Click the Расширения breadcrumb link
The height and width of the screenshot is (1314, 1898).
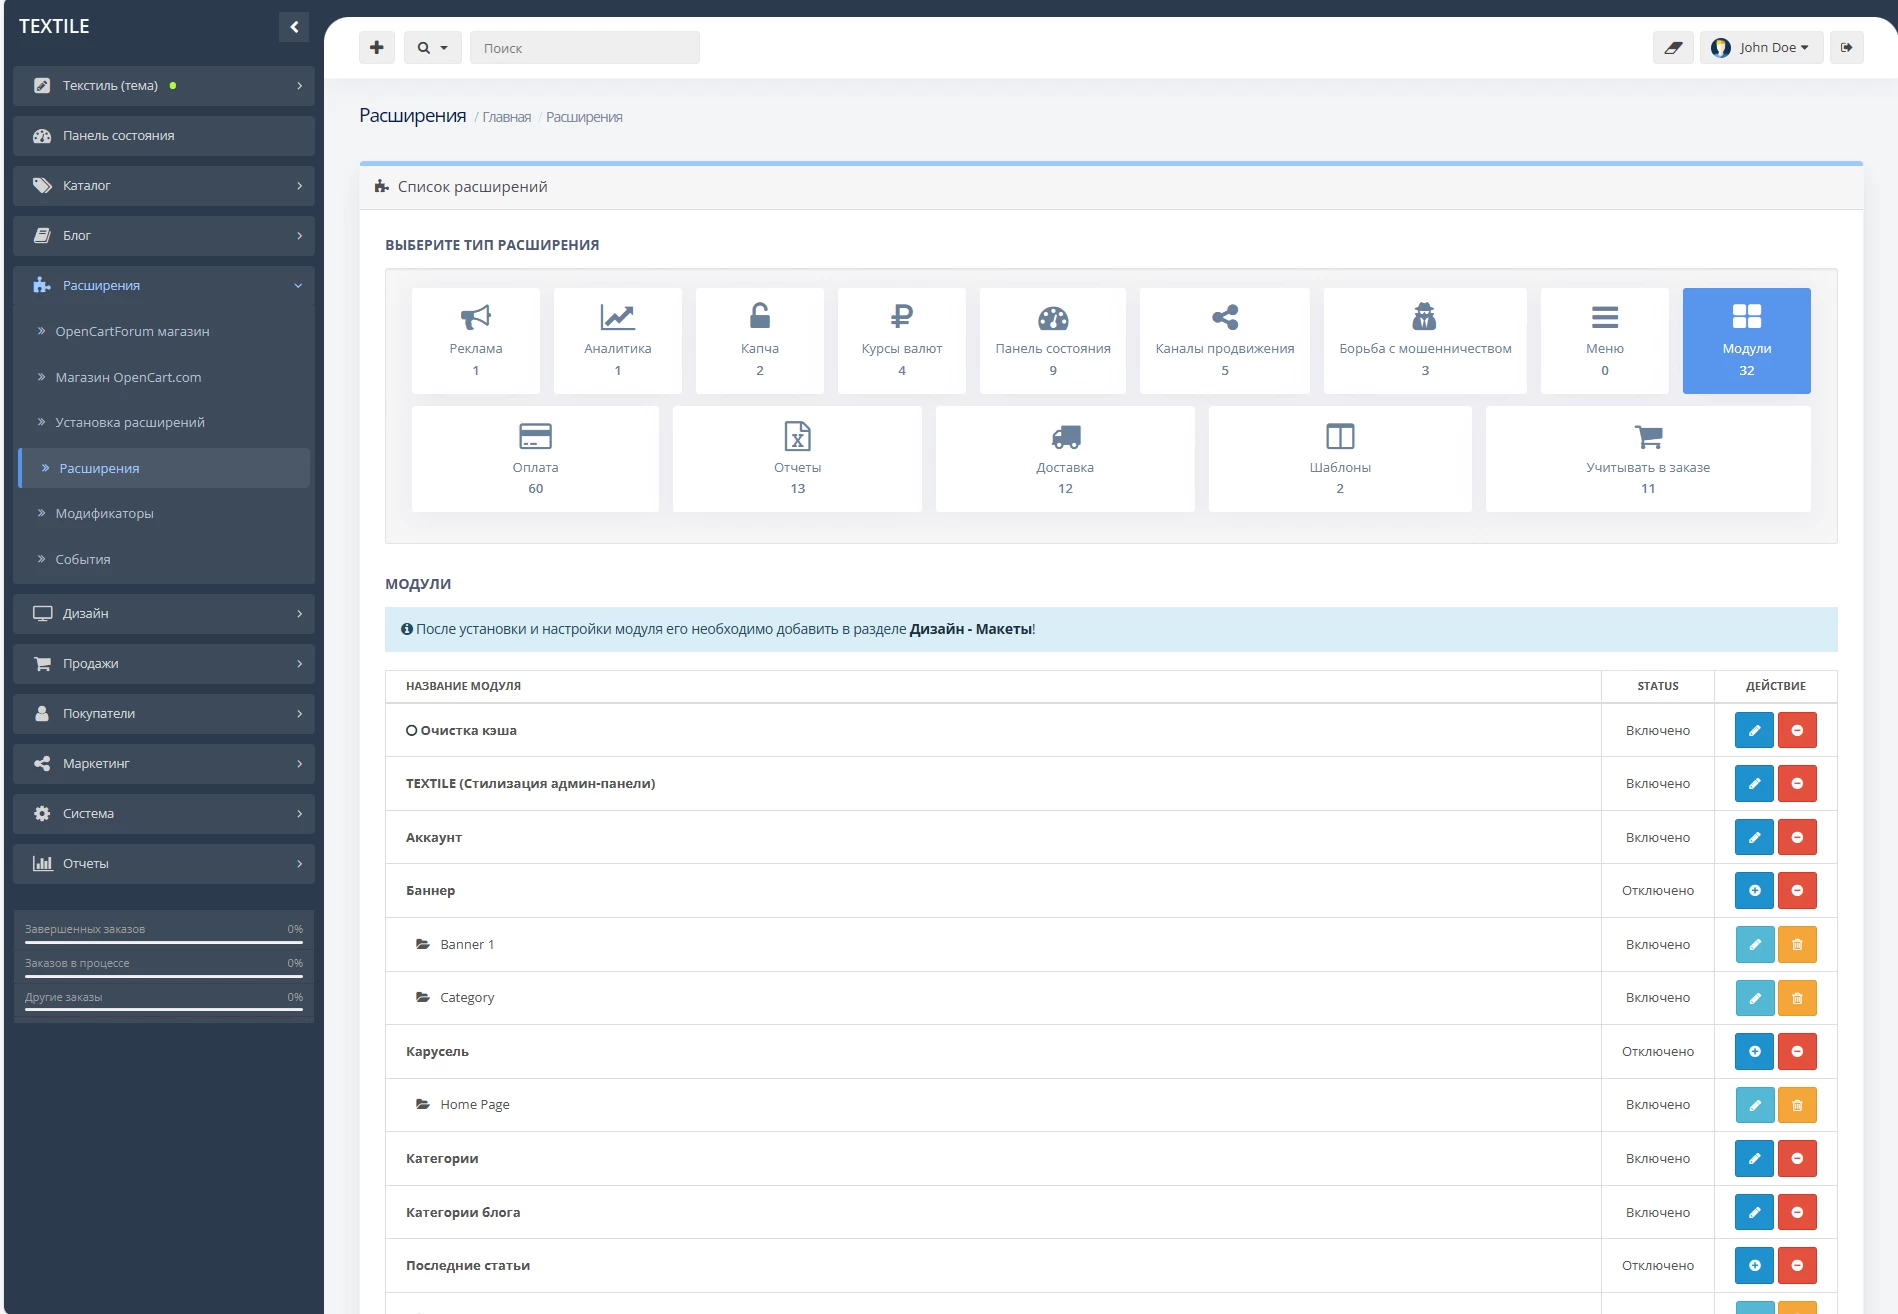[x=584, y=117]
